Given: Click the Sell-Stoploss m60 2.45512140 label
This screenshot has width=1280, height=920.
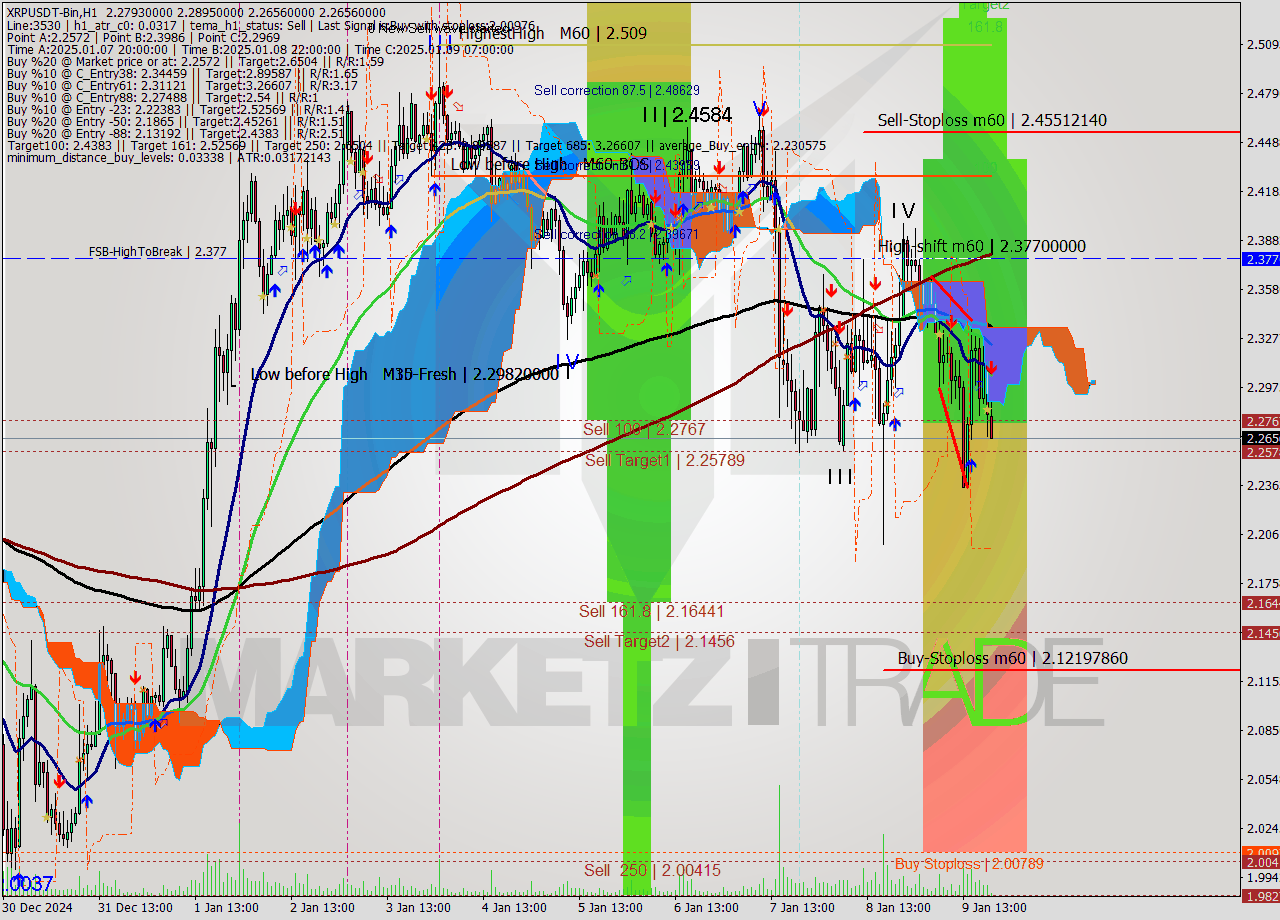Looking at the screenshot, I should click(992, 120).
